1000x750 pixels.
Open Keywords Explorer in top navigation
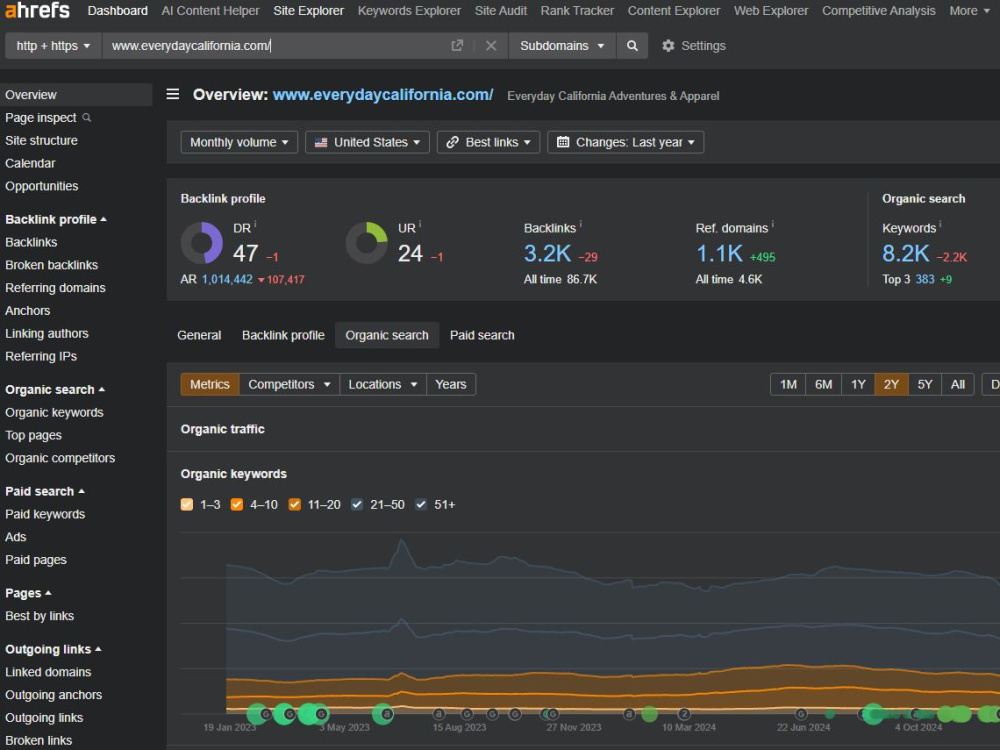[x=409, y=11]
